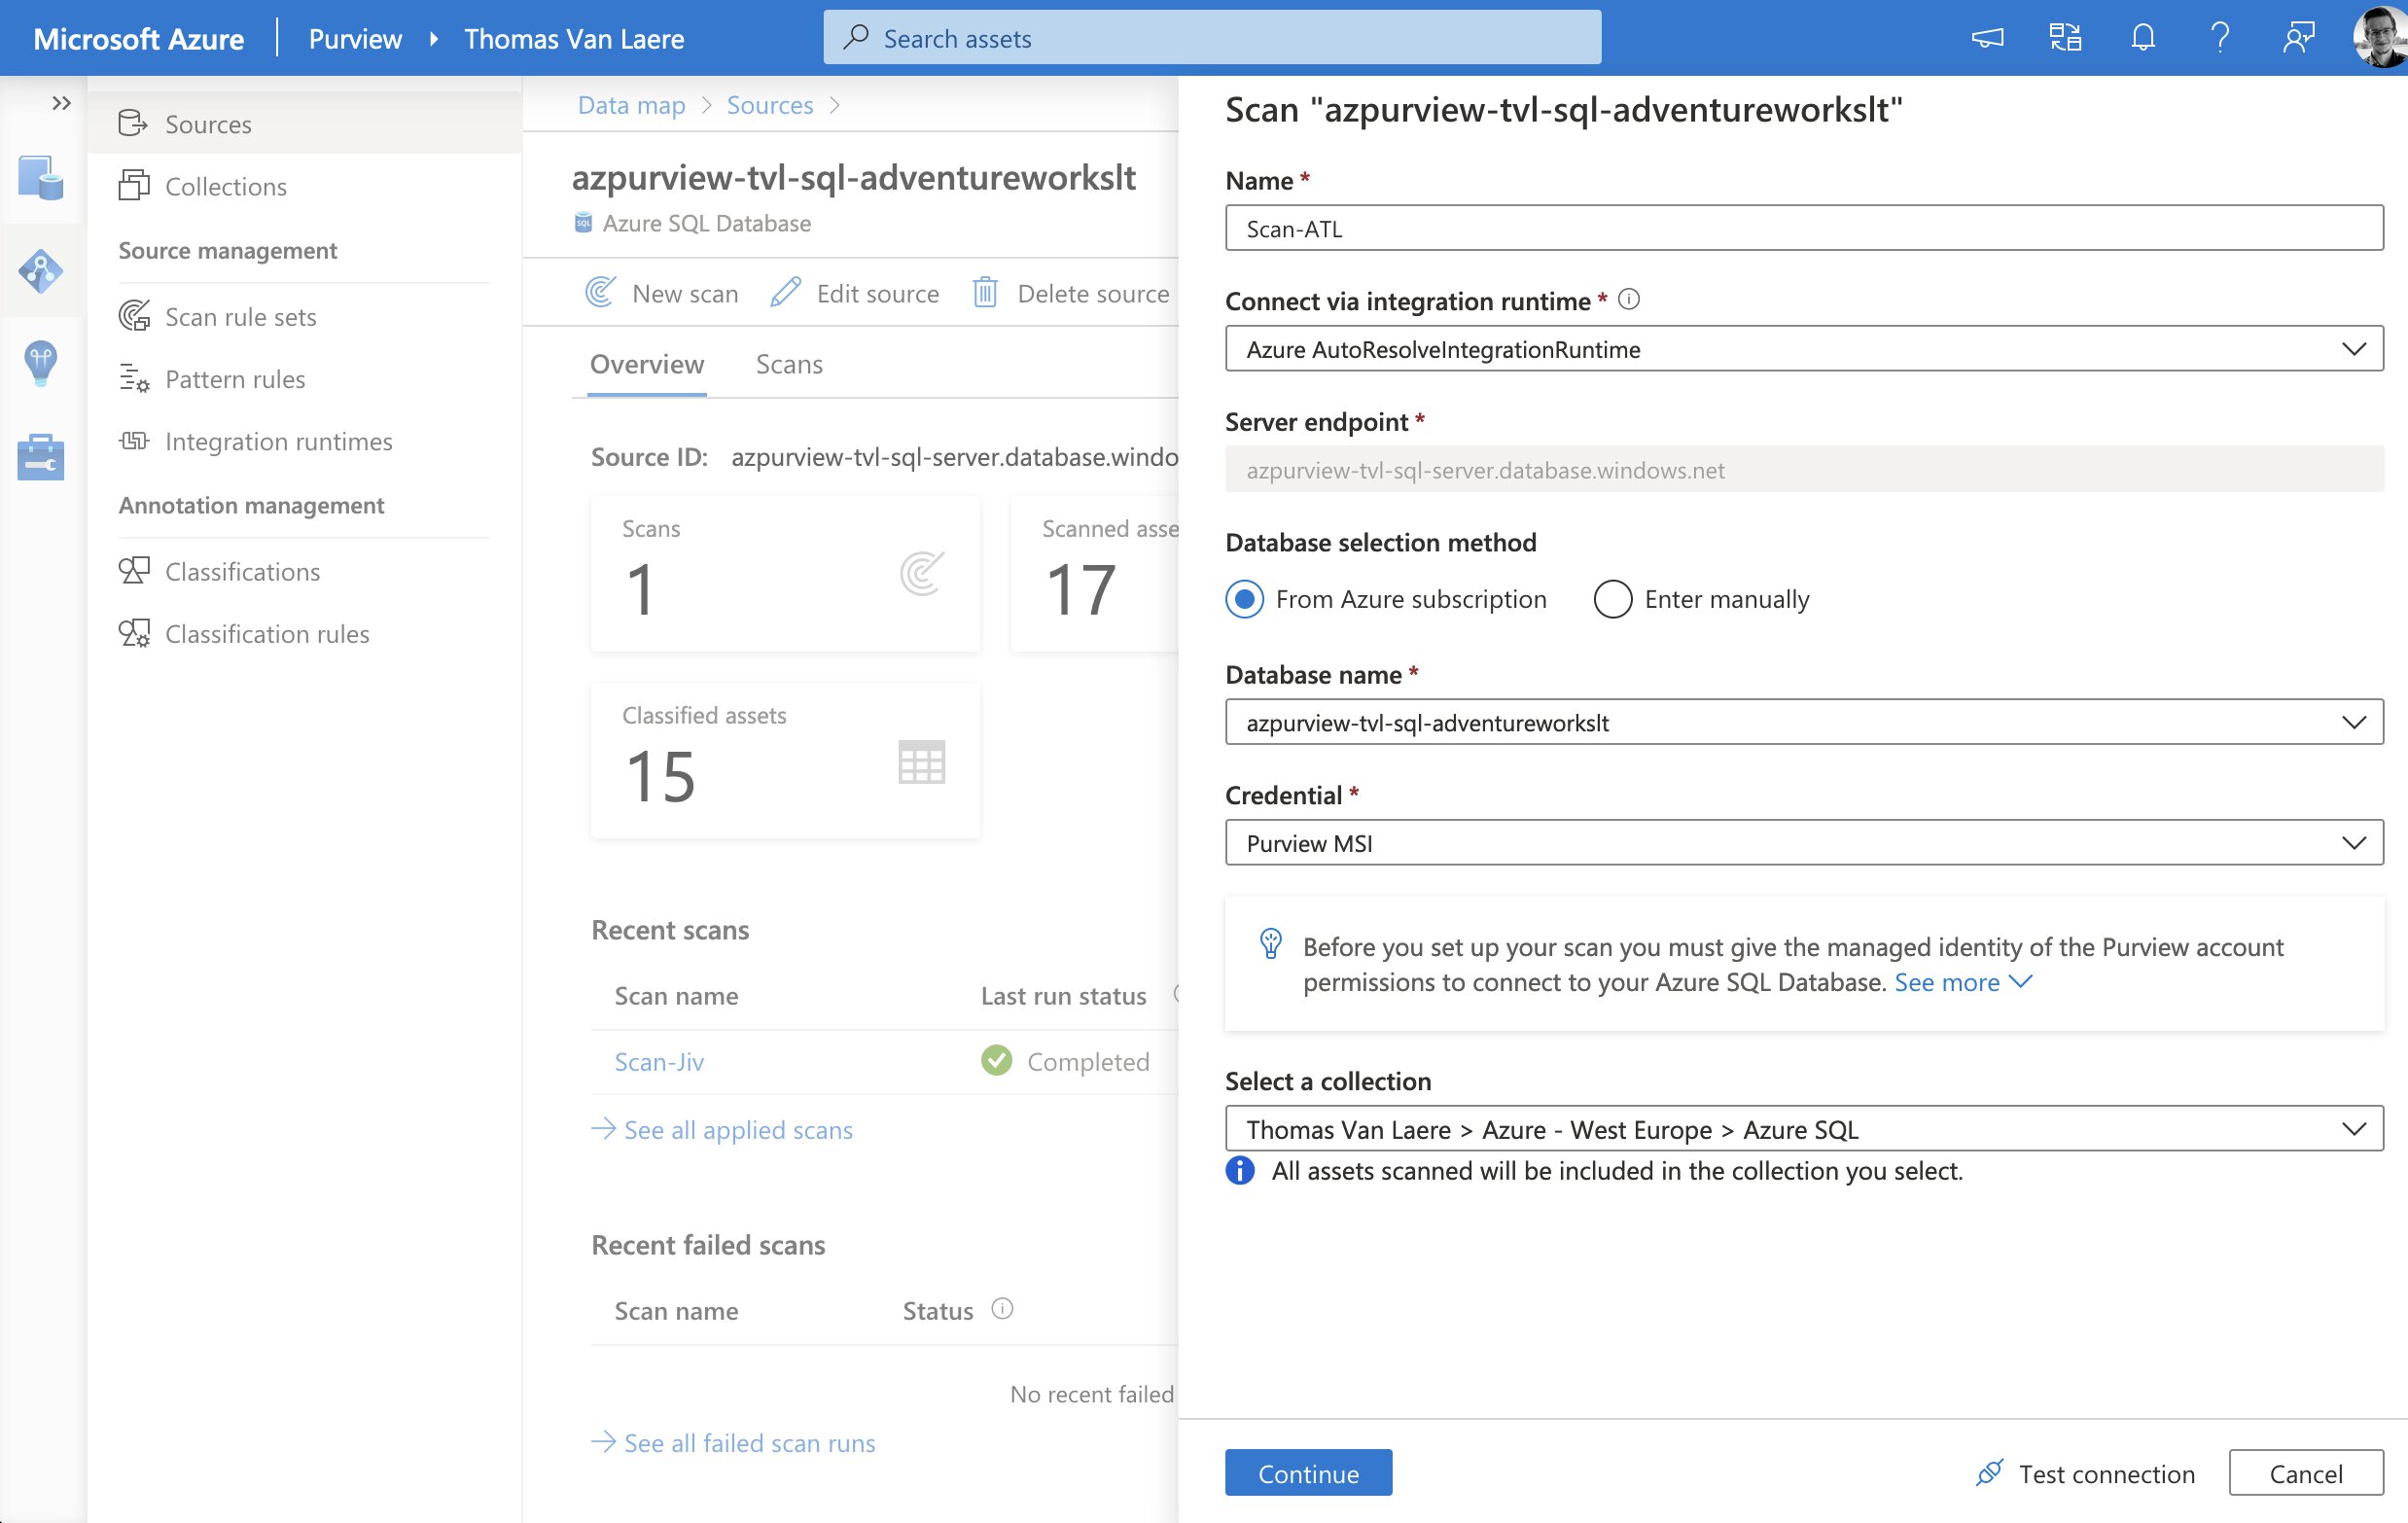Click the Scan rule sets icon
Image resolution: width=2408 pixels, height=1523 pixels.
(133, 316)
